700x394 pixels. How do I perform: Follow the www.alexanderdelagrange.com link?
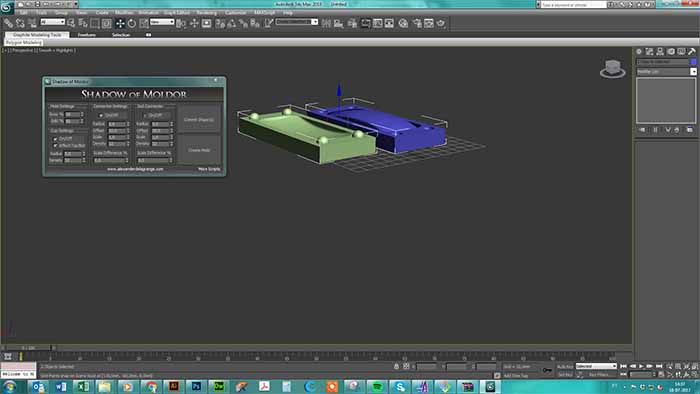coord(135,169)
